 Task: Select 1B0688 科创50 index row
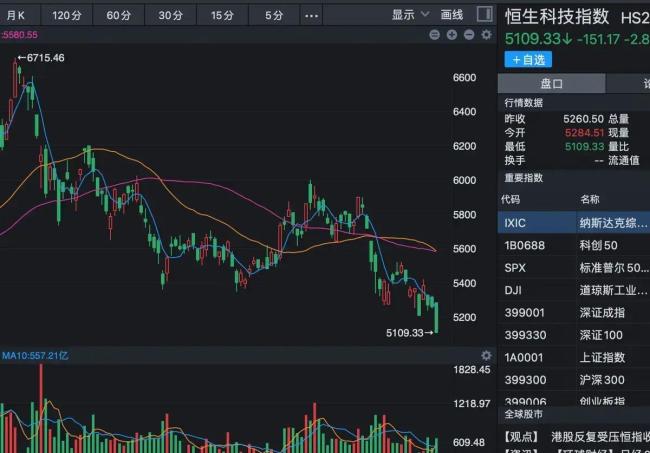[x=574, y=245]
